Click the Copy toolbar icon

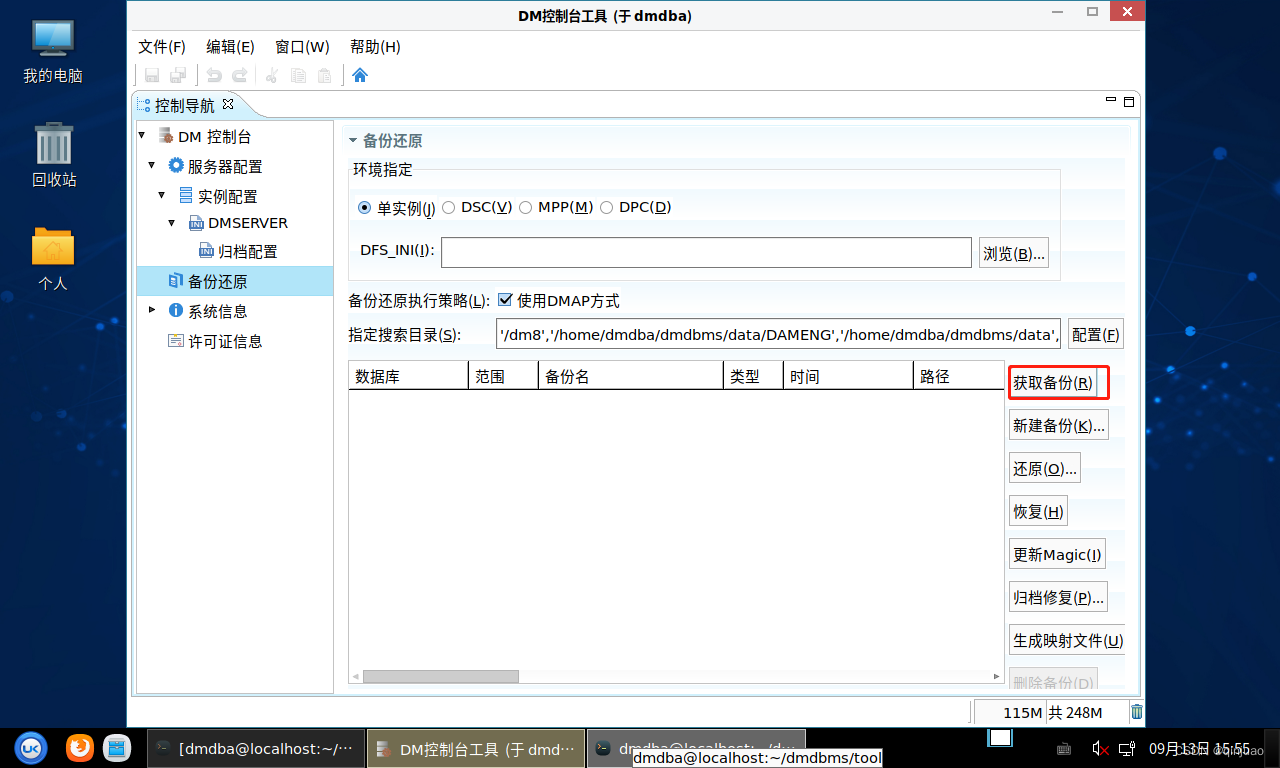click(298, 75)
